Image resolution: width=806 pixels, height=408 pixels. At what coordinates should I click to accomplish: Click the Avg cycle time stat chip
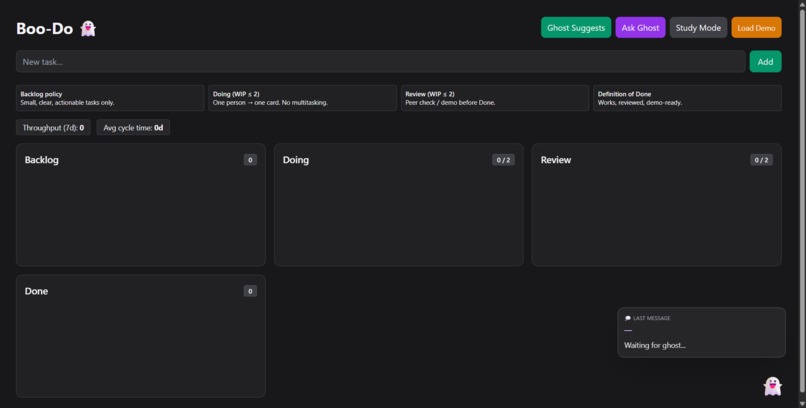click(133, 127)
